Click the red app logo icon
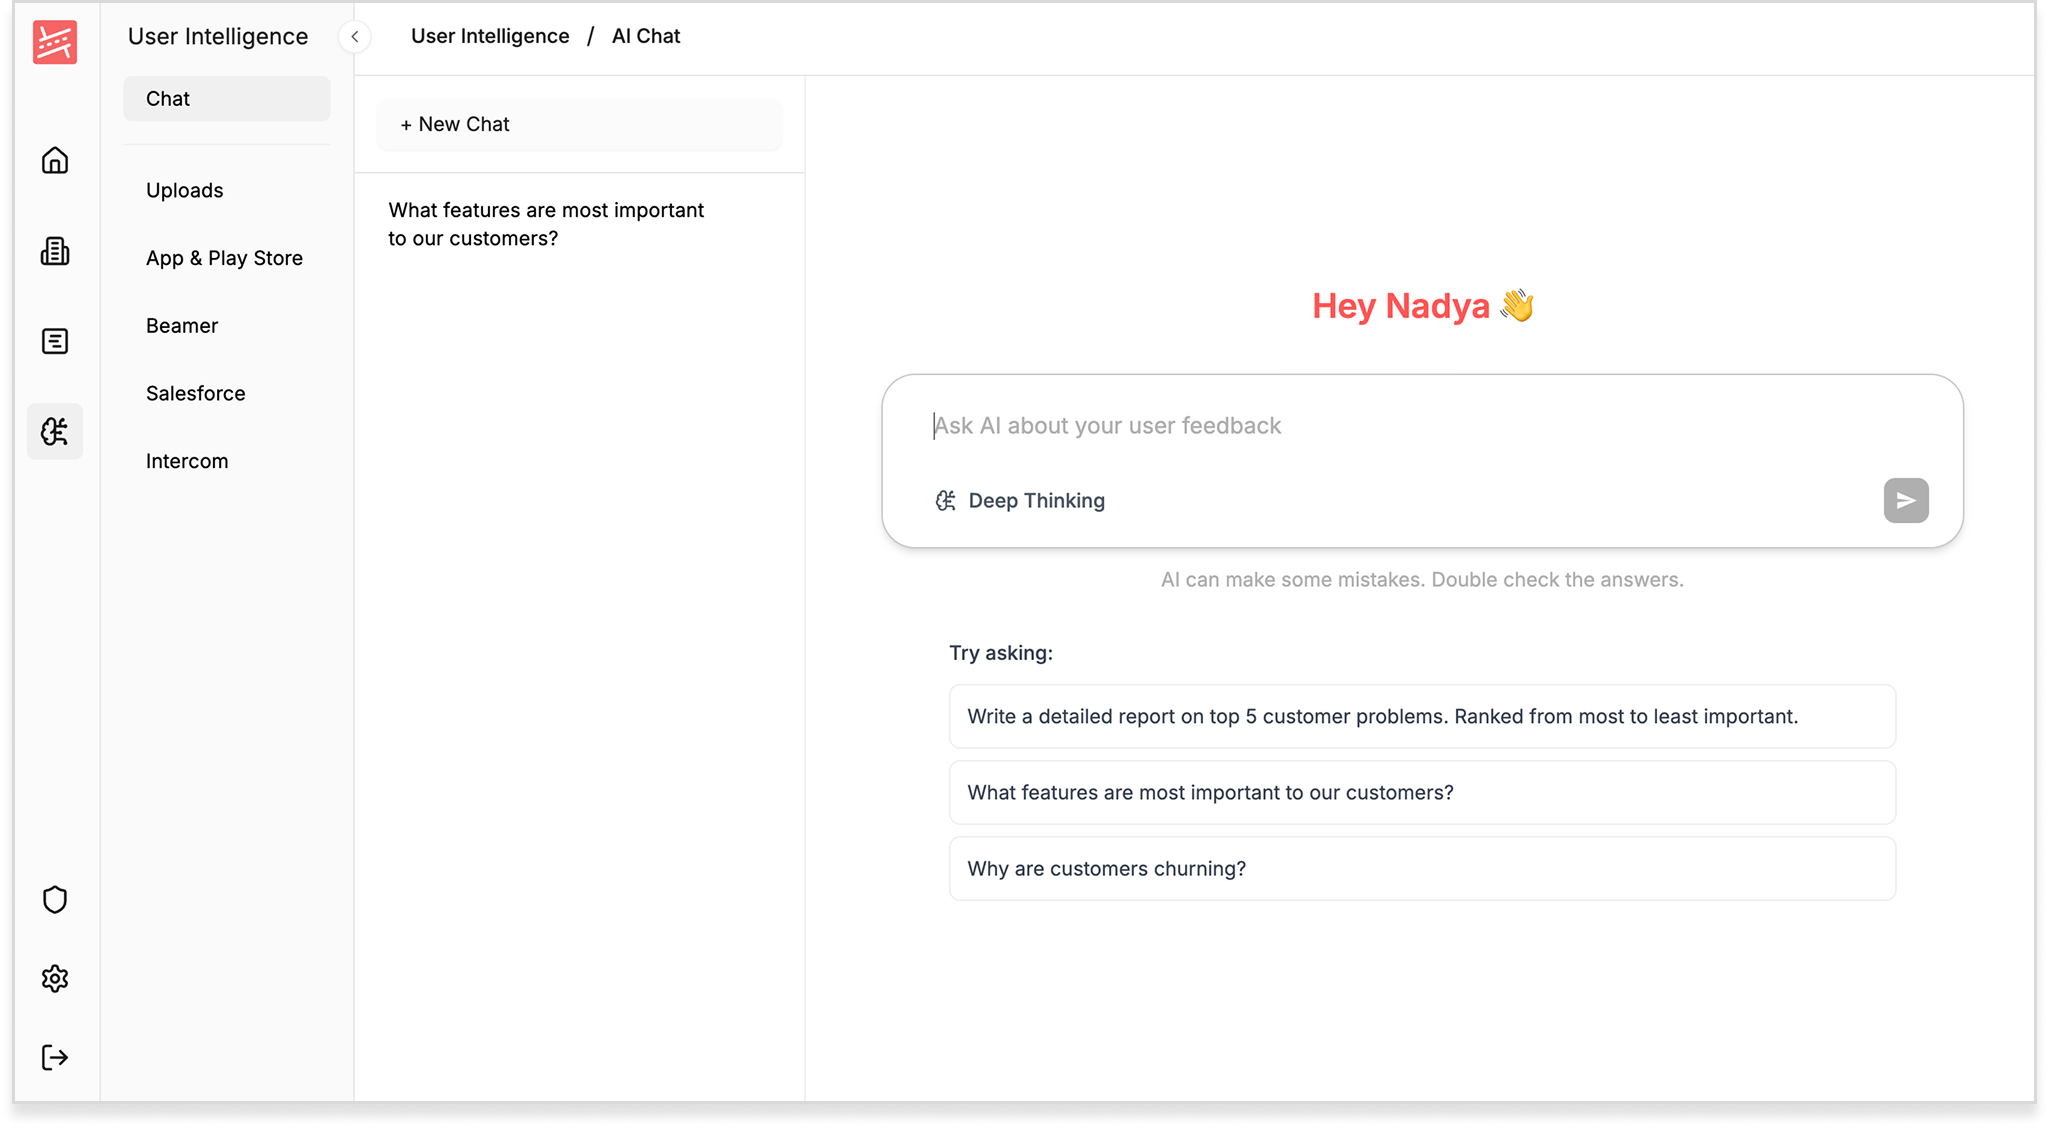Screen dimensions: 2049x1128 (x=54, y=43)
